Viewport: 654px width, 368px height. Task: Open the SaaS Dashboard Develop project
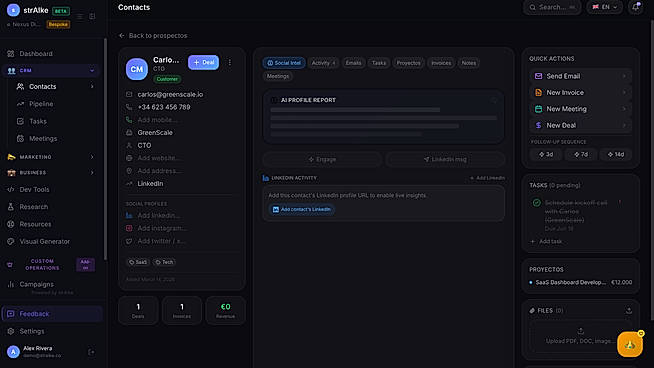pos(580,282)
